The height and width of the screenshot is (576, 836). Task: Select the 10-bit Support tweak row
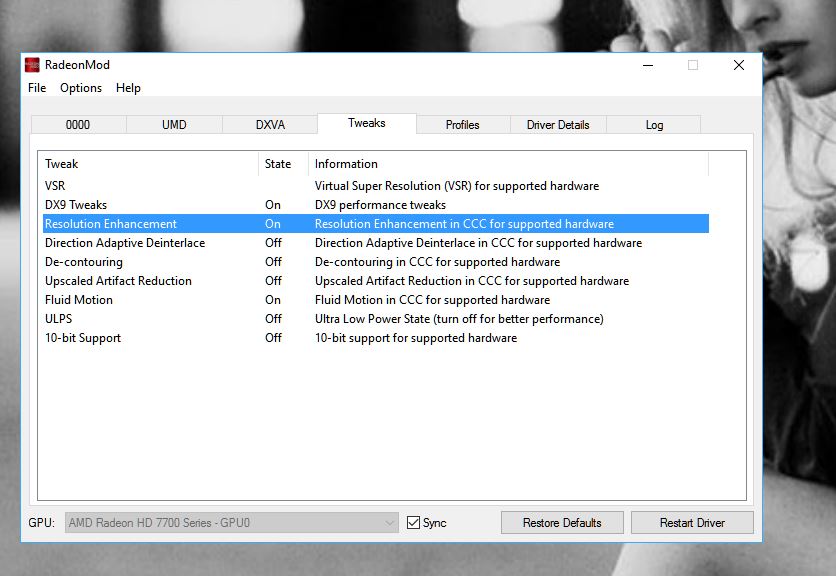375,338
